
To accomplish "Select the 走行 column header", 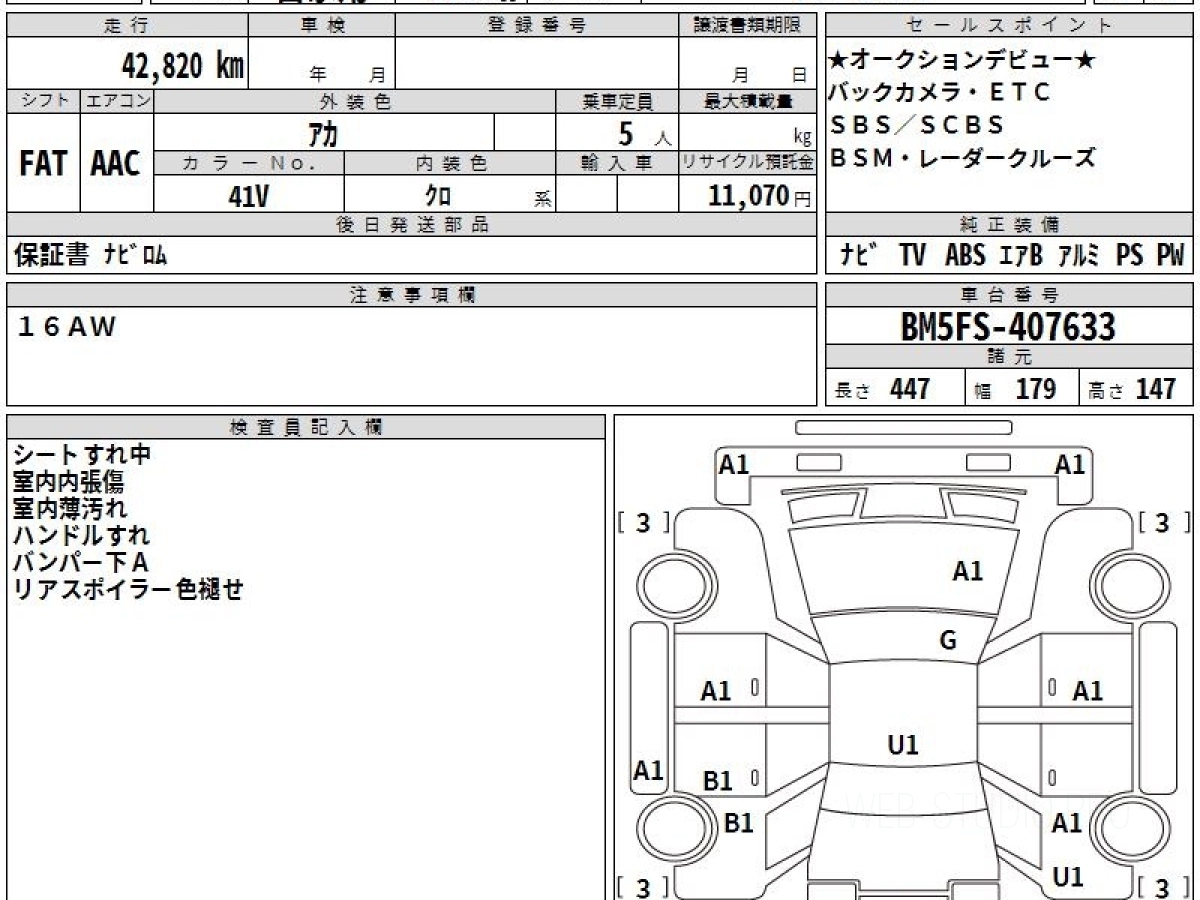I will click(x=127, y=26).
